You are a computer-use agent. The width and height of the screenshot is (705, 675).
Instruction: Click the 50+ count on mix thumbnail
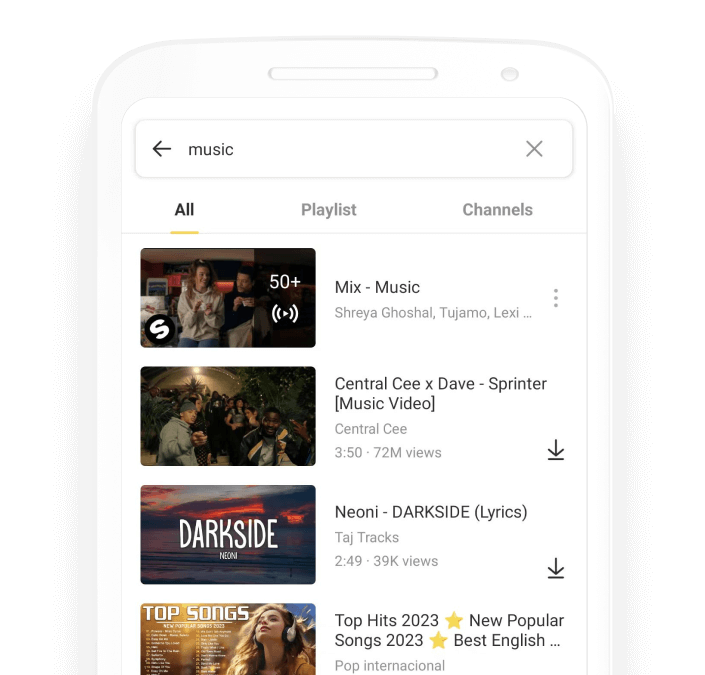[x=285, y=282]
